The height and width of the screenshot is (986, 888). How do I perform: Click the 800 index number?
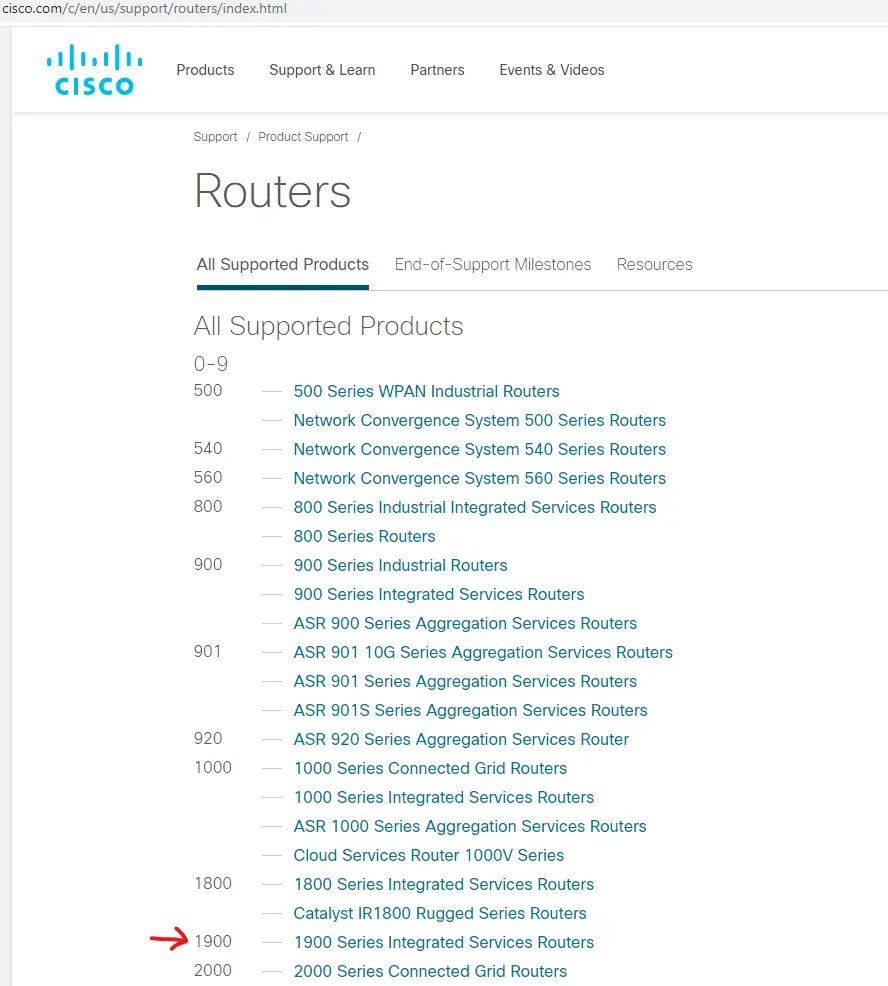208,506
